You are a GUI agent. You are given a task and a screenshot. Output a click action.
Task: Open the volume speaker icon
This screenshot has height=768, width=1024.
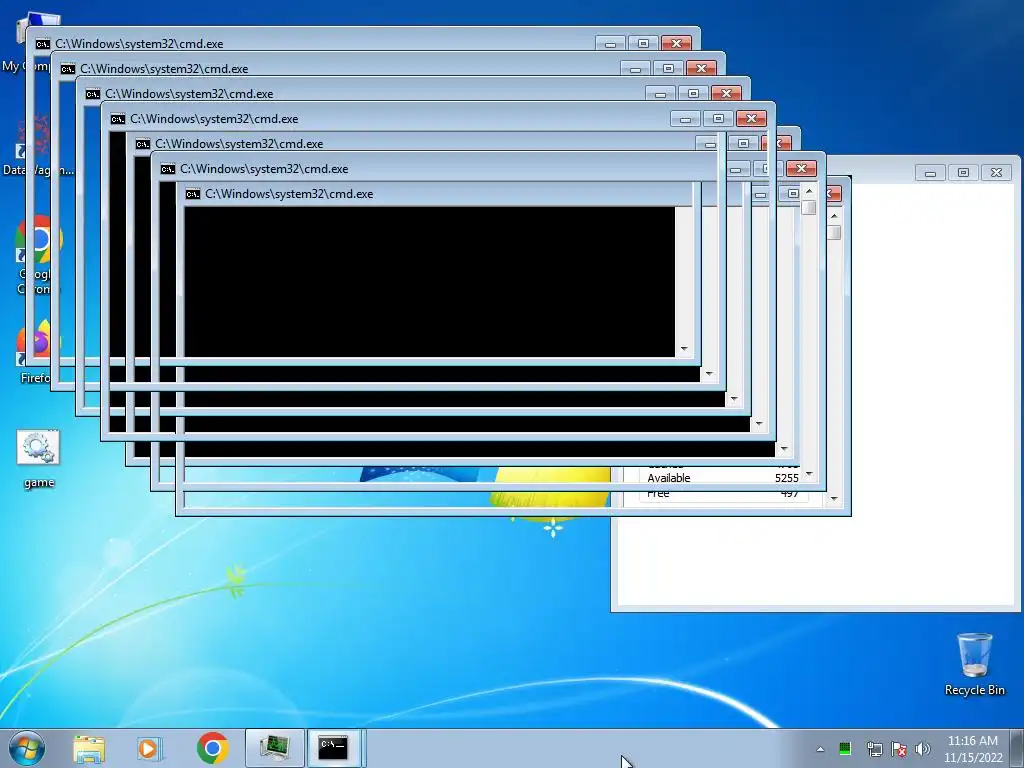point(923,749)
